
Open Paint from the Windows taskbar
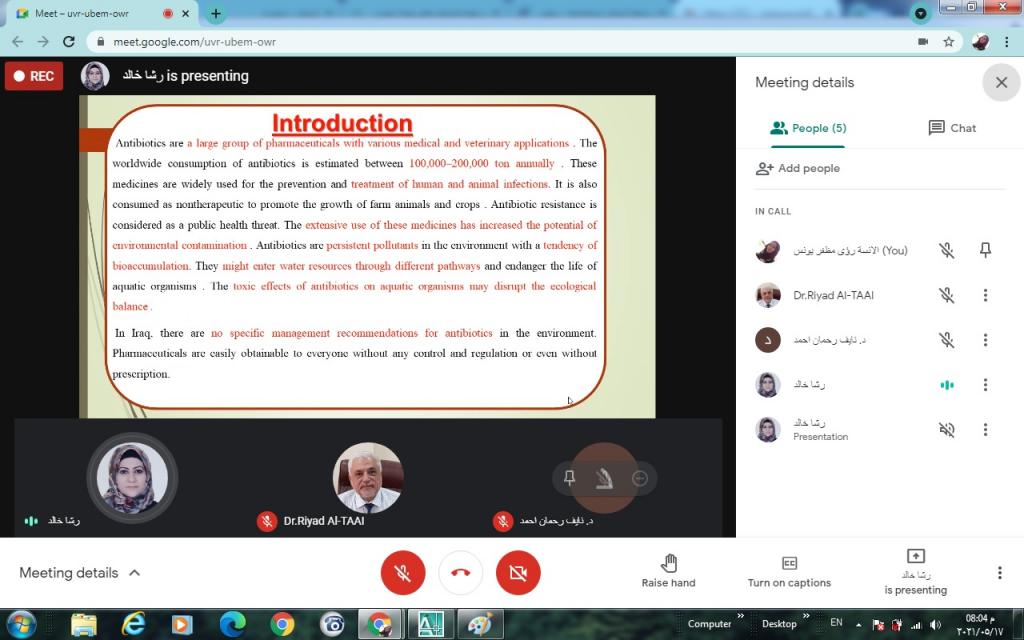pos(480,624)
